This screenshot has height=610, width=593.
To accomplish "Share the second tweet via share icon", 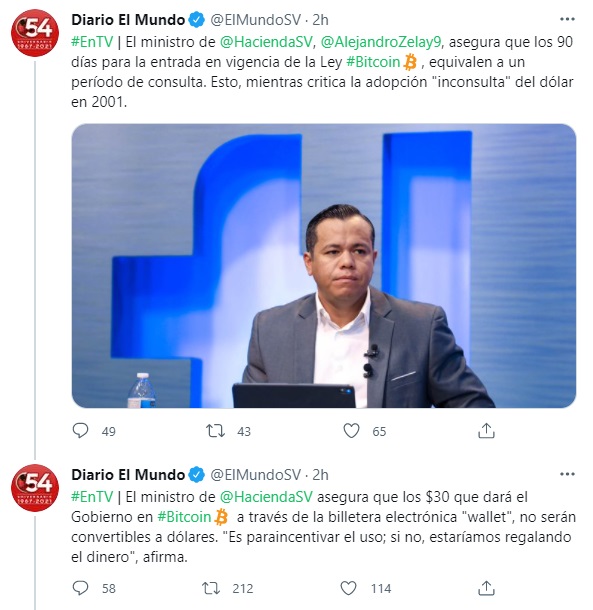I will (486, 588).
